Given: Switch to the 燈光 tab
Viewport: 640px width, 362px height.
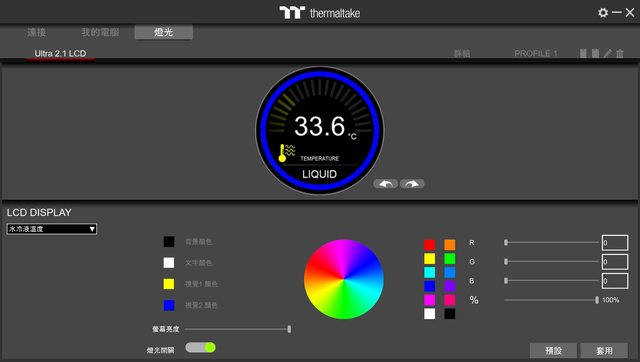Looking at the screenshot, I should tap(164, 32).
